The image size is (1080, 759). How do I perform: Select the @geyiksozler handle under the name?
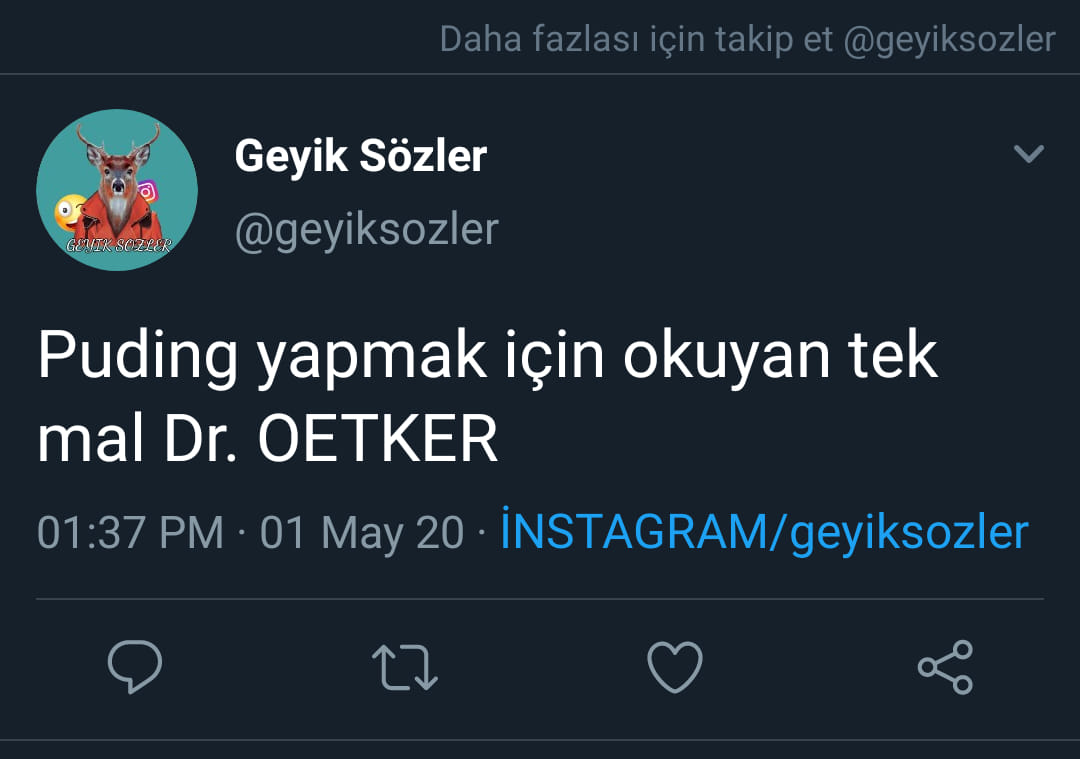366,230
